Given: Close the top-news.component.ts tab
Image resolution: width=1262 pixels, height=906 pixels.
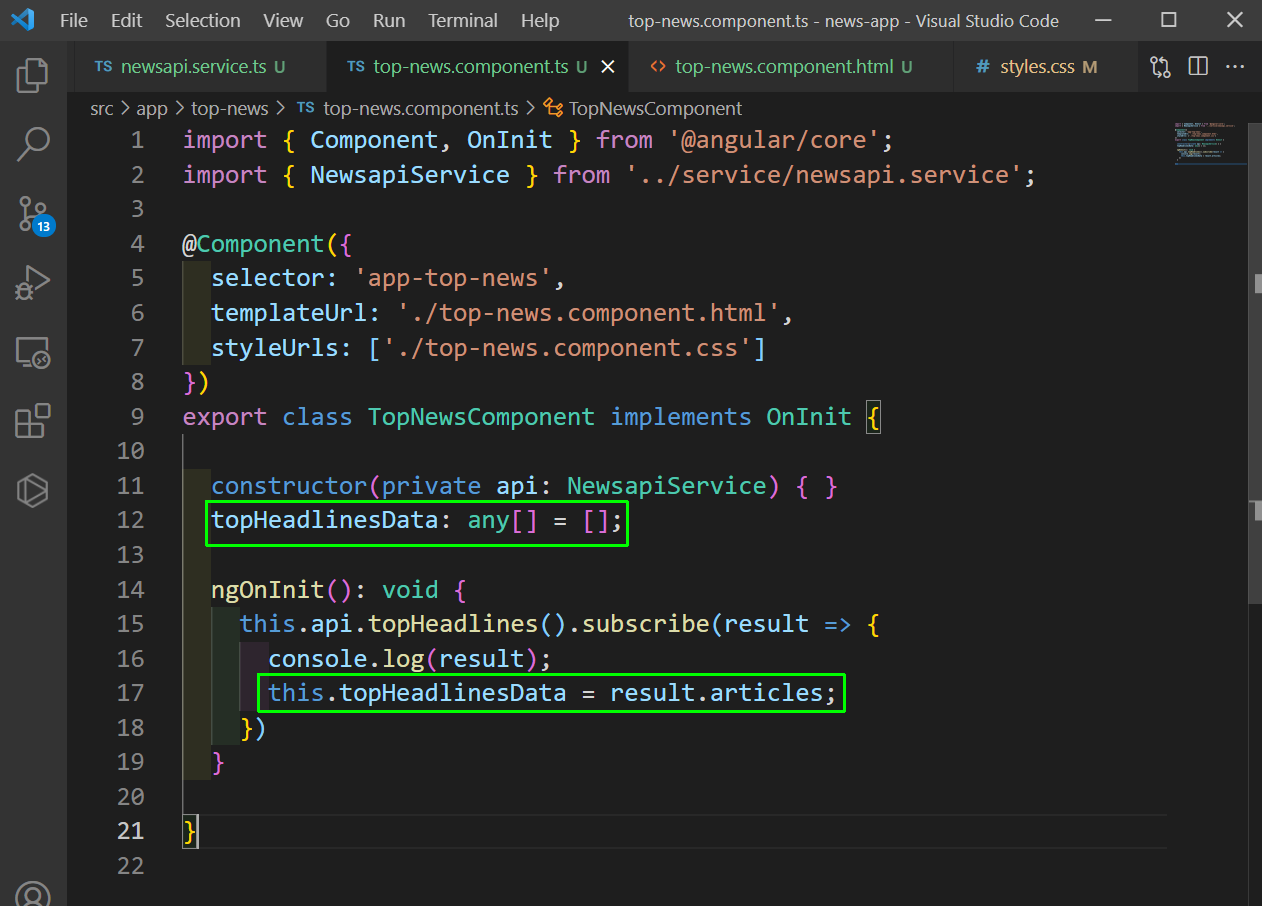Looking at the screenshot, I should (607, 67).
